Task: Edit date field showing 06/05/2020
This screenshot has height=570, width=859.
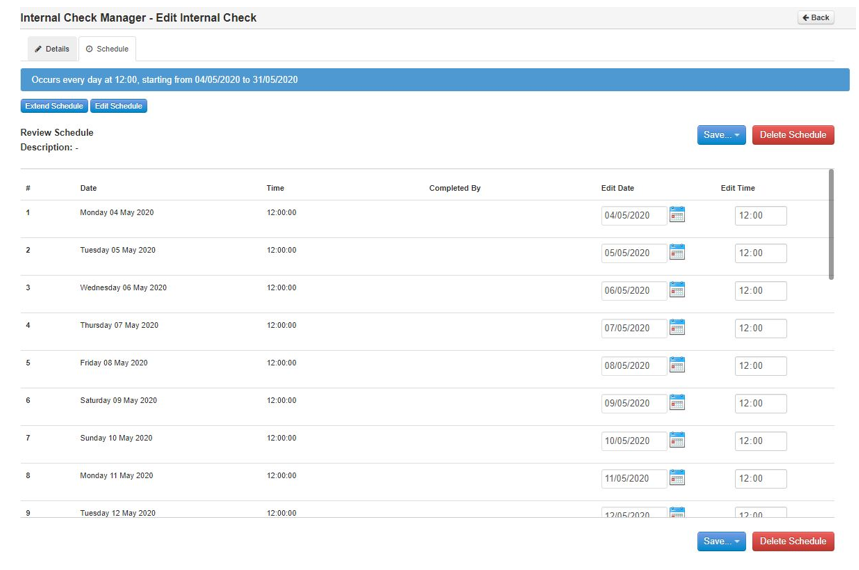Action: click(x=634, y=290)
